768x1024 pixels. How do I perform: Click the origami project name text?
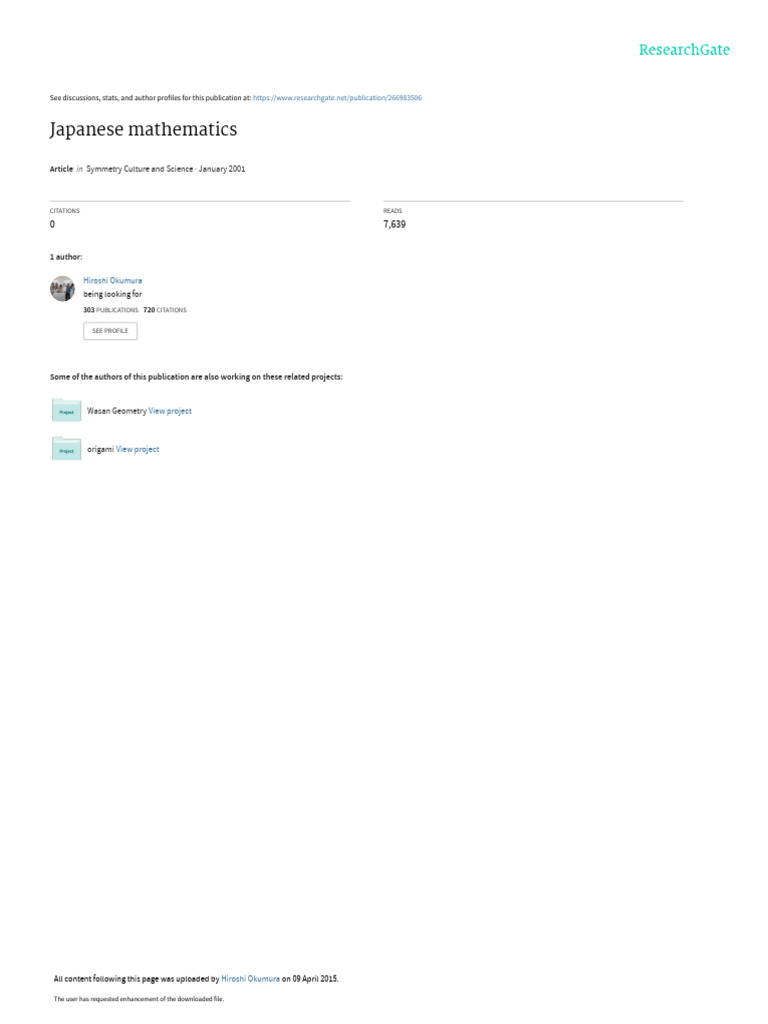pyautogui.click(x=101, y=449)
